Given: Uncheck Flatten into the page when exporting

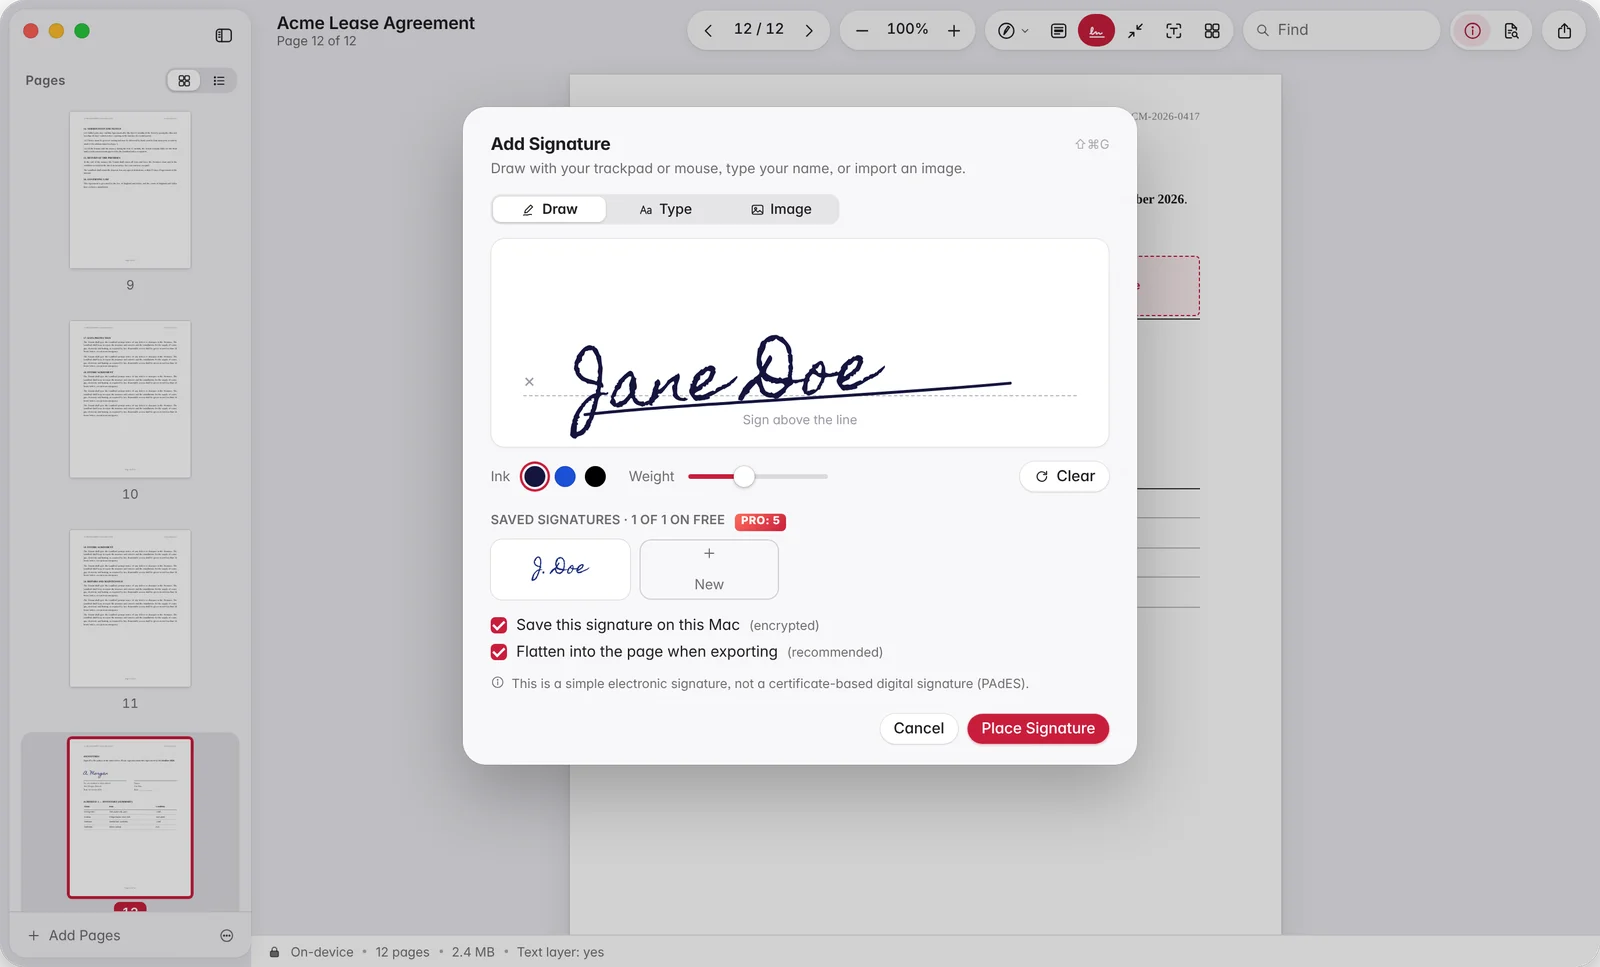Looking at the screenshot, I should [x=499, y=652].
